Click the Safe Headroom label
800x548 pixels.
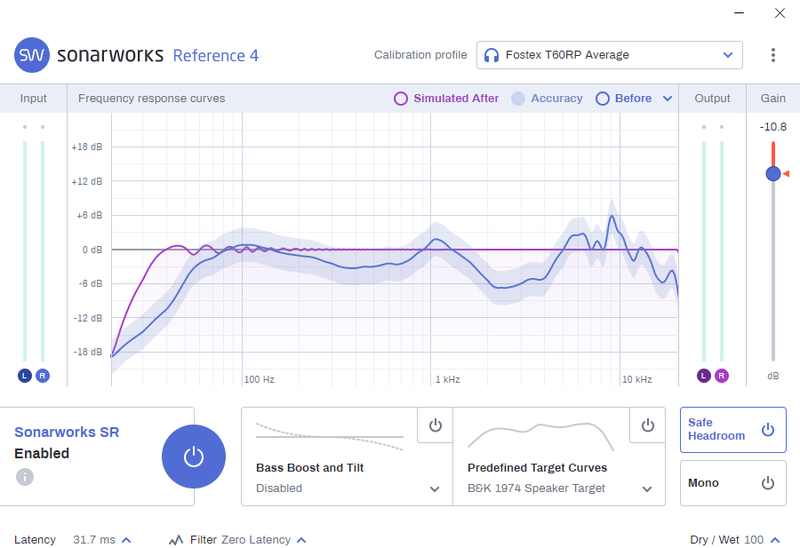(716, 429)
